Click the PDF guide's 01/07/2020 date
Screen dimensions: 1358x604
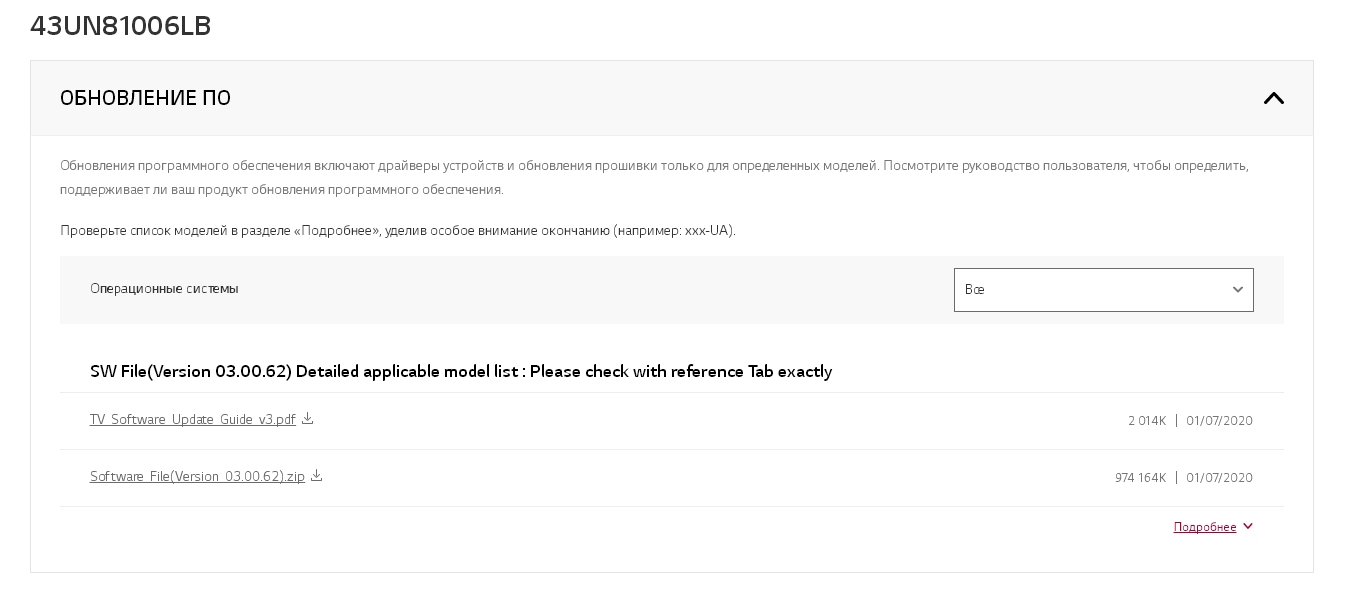pyautogui.click(x=1219, y=421)
